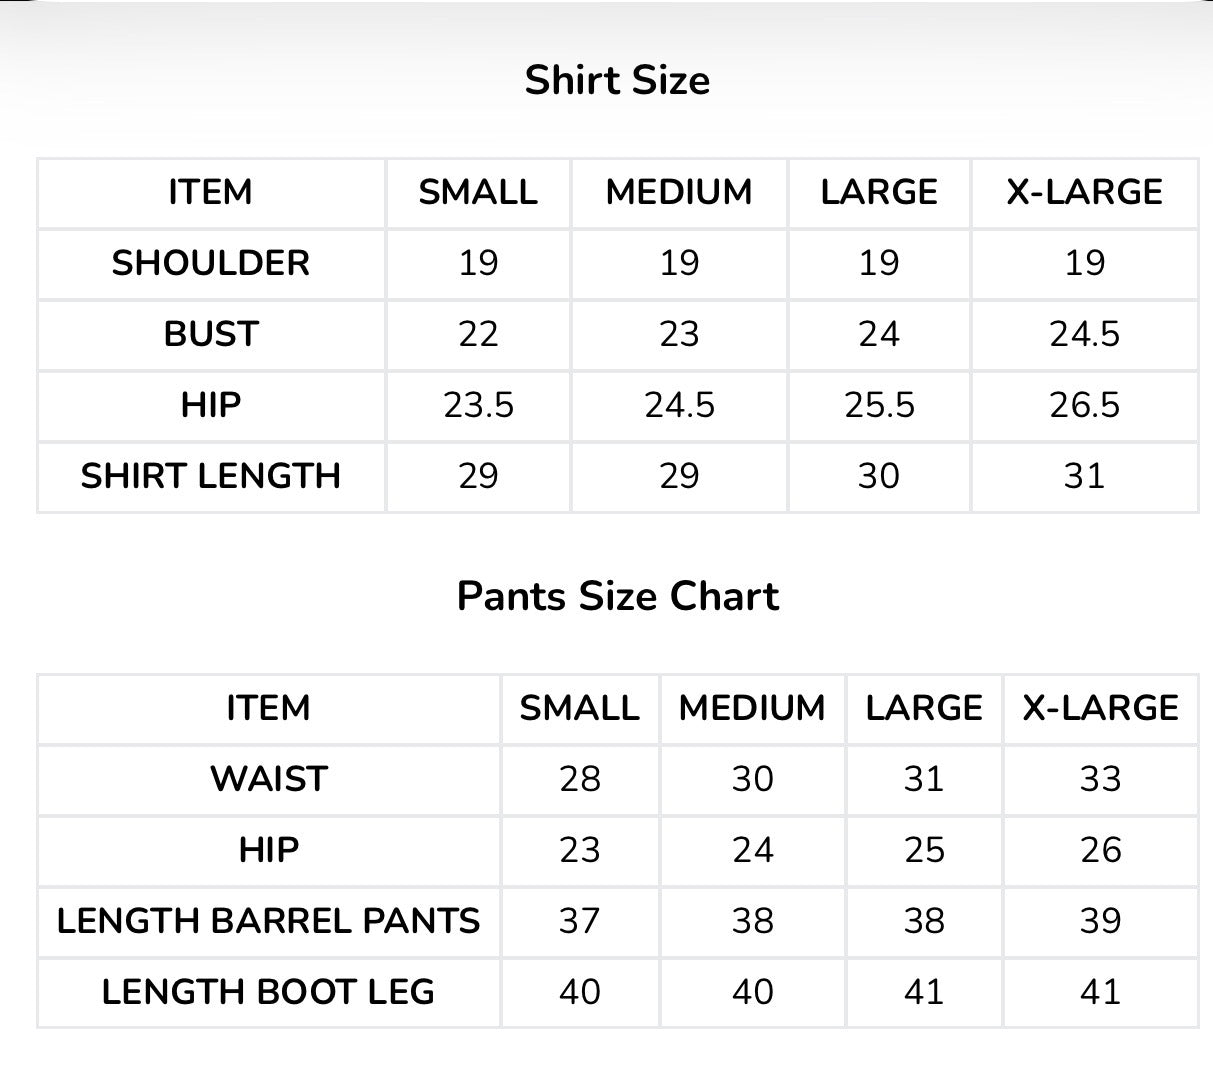1213x1067 pixels.
Task: Select shirt hip value 23.5
Action: pyautogui.click(x=478, y=405)
